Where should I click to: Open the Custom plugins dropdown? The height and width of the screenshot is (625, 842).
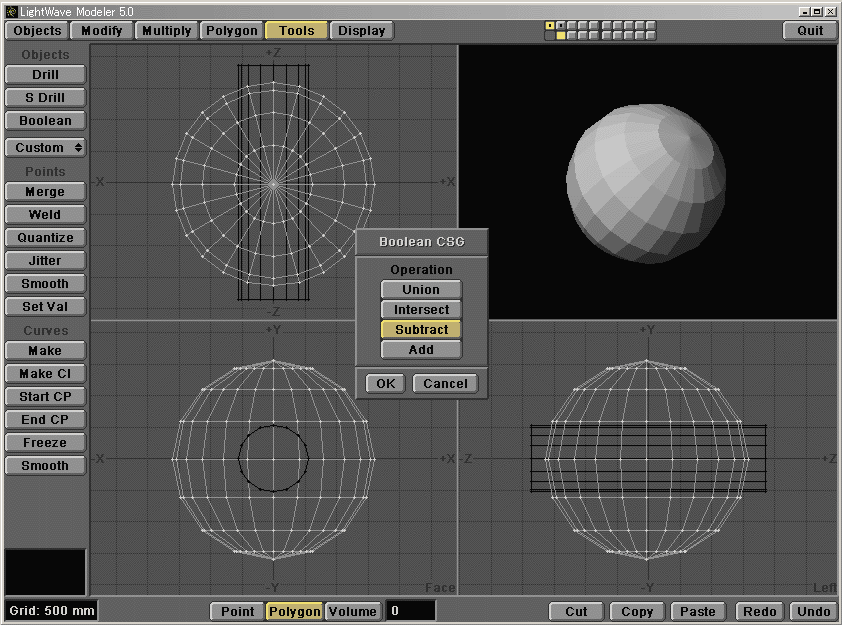coord(44,147)
